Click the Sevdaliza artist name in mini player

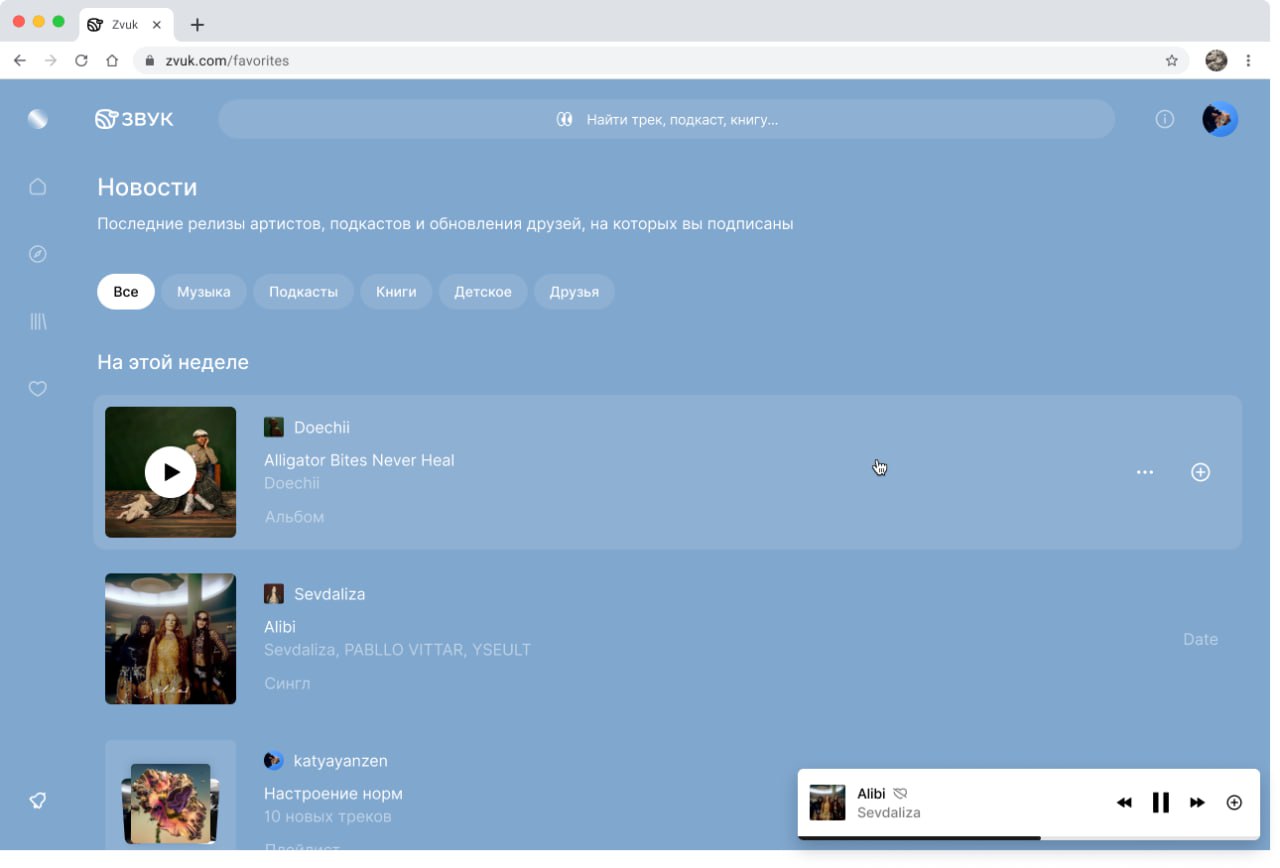[889, 812]
